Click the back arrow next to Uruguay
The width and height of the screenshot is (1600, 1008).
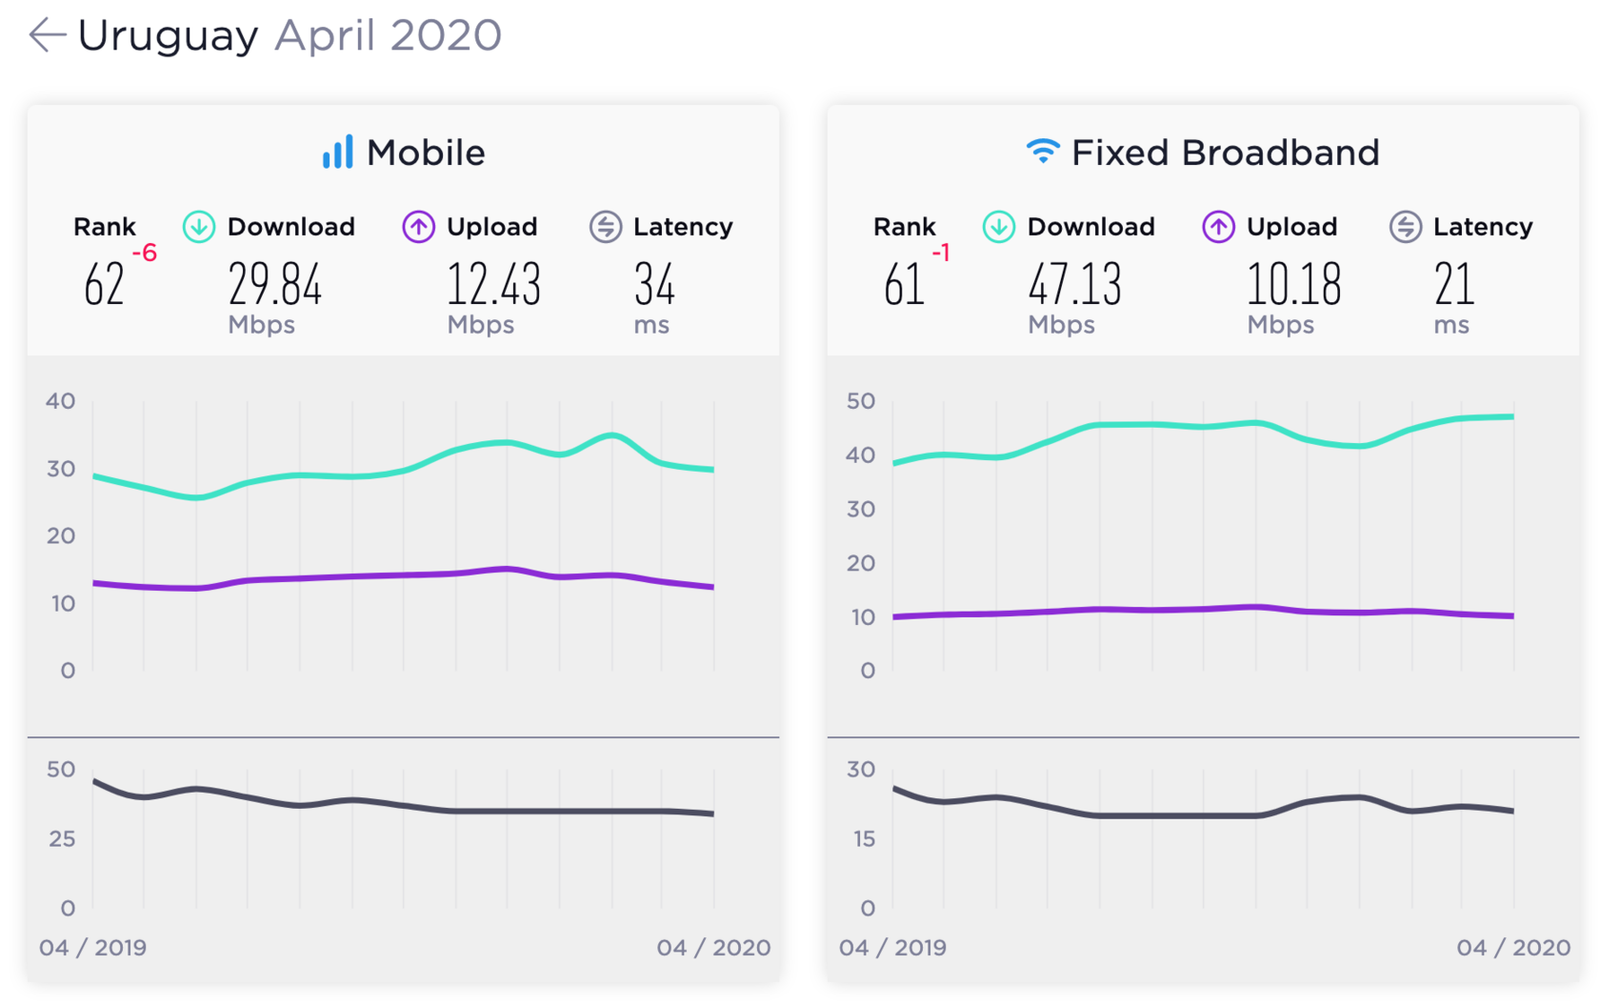coord(47,35)
